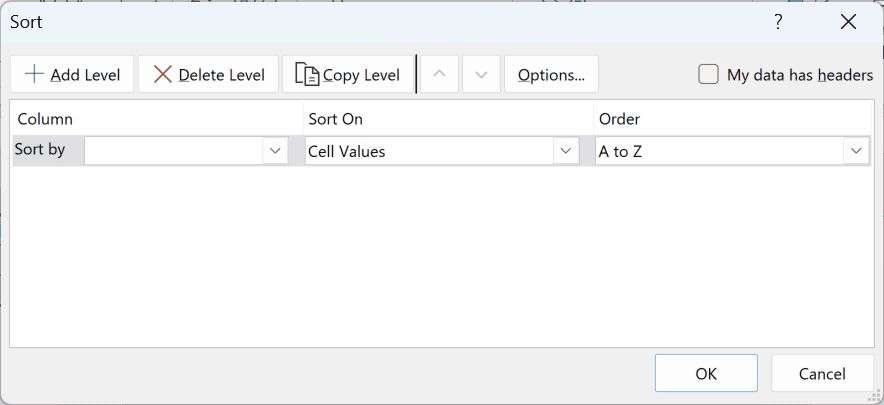
Task: Open the Sort On Cell Values dropdown
Action: 566,151
